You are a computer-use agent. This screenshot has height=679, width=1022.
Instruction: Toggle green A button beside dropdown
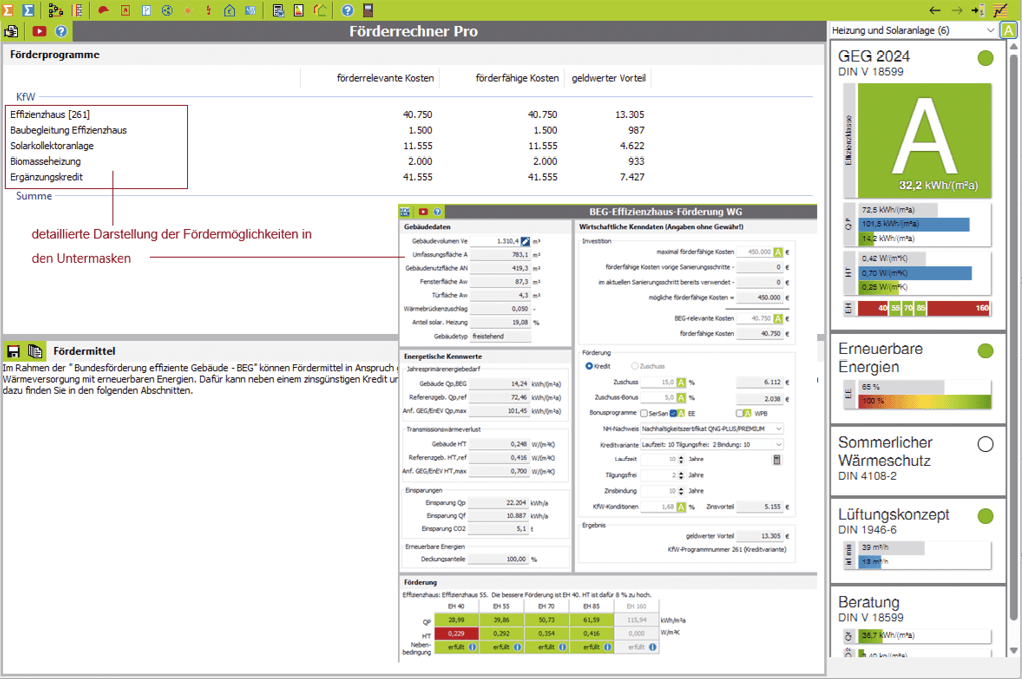pyautogui.click(x=1008, y=31)
